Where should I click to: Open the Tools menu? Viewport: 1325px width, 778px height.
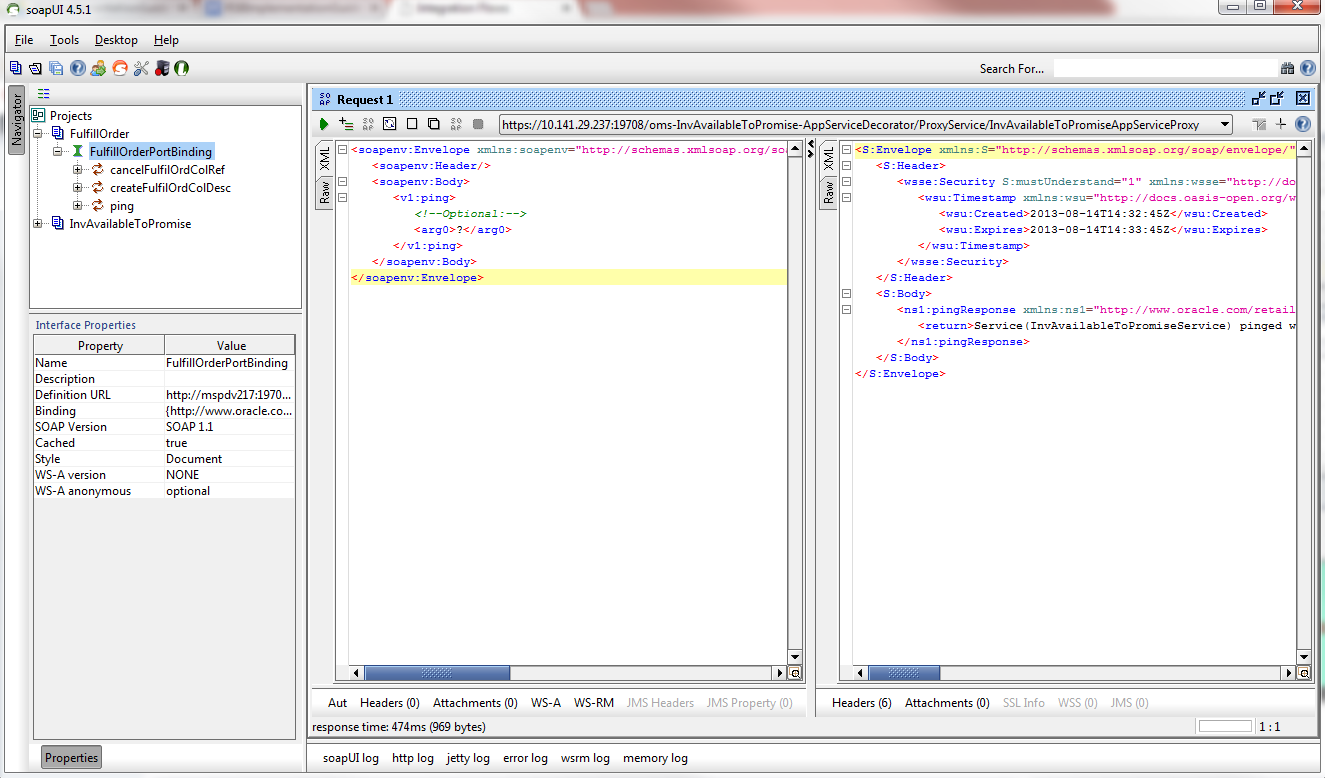(x=64, y=40)
